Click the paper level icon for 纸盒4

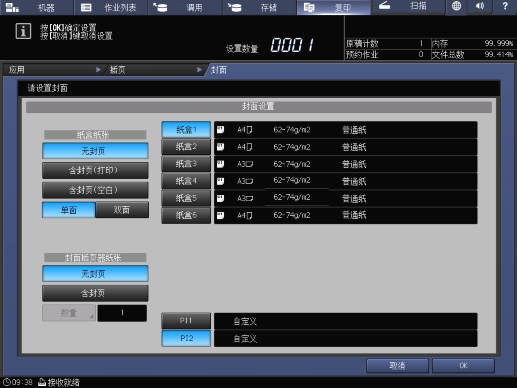221,181
